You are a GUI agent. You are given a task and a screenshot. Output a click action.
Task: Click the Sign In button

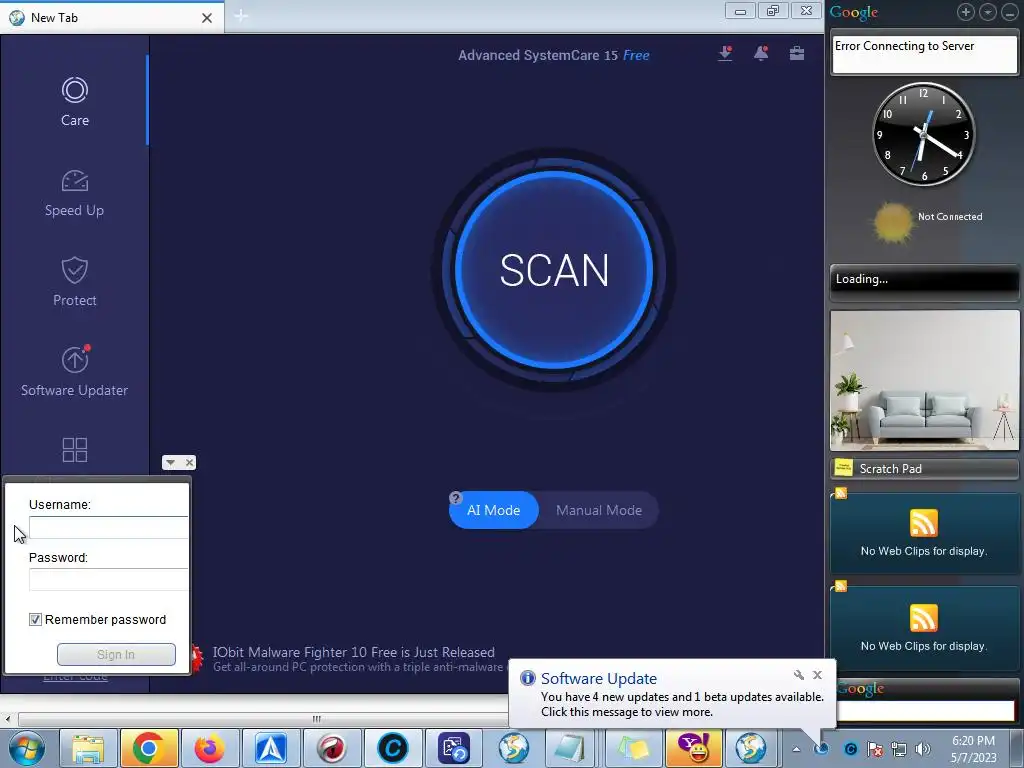point(116,654)
